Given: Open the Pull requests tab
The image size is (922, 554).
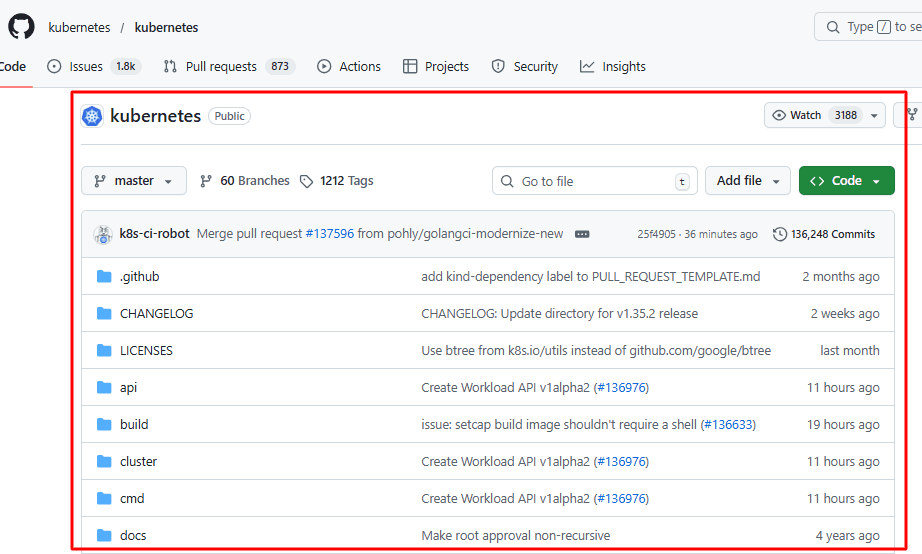Looking at the screenshot, I should pyautogui.click(x=229, y=66).
